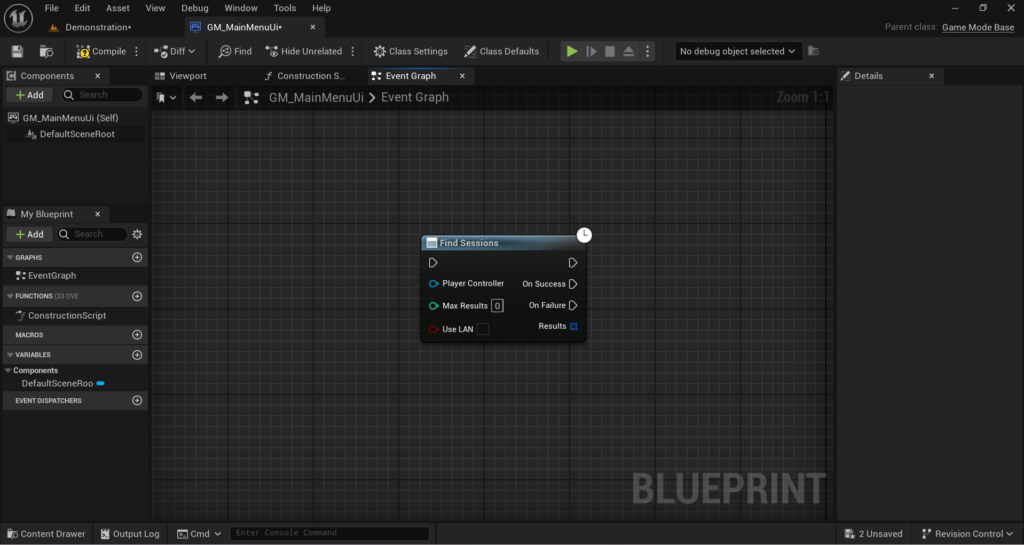The image size is (1024, 545).
Task: Open My Blueprint settings gear
Action: 137,234
